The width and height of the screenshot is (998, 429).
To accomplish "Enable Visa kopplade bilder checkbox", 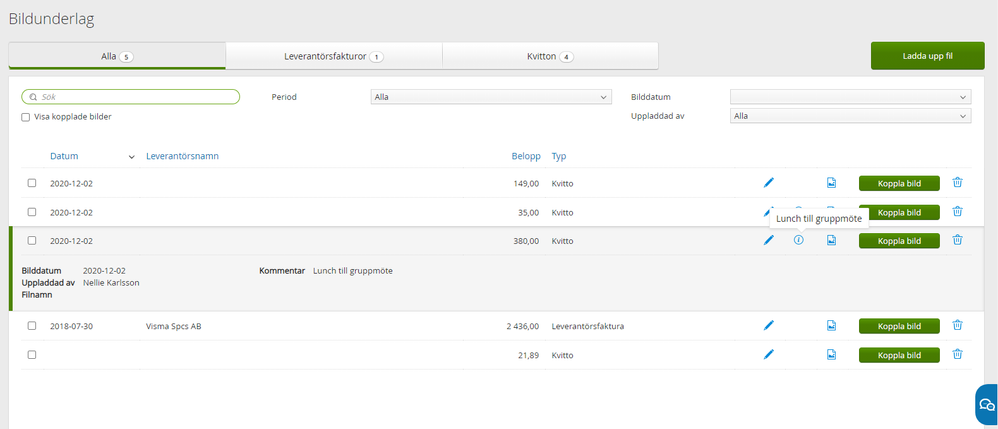I will click(26, 117).
